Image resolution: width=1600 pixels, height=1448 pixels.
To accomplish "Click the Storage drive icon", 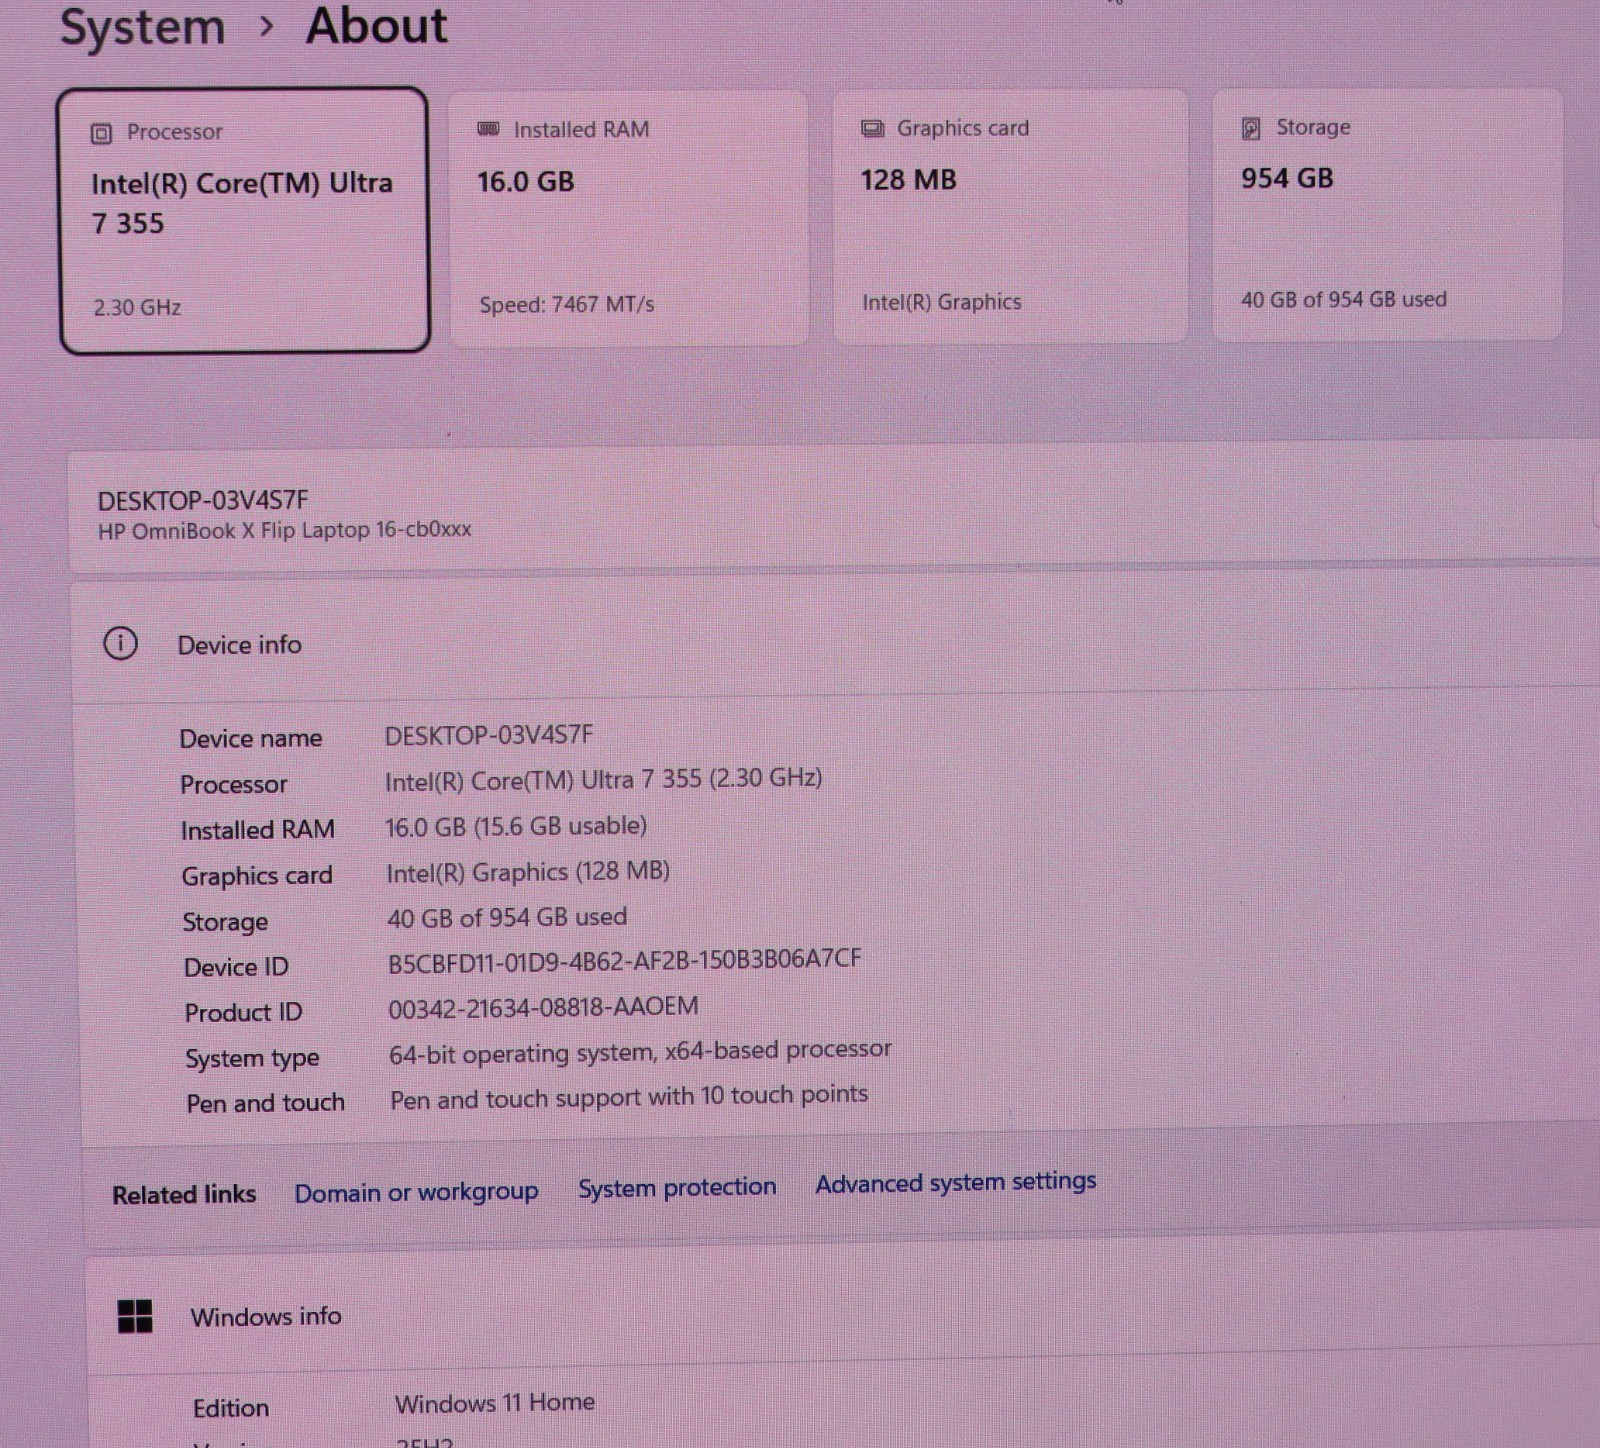I will click(1251, 128).
